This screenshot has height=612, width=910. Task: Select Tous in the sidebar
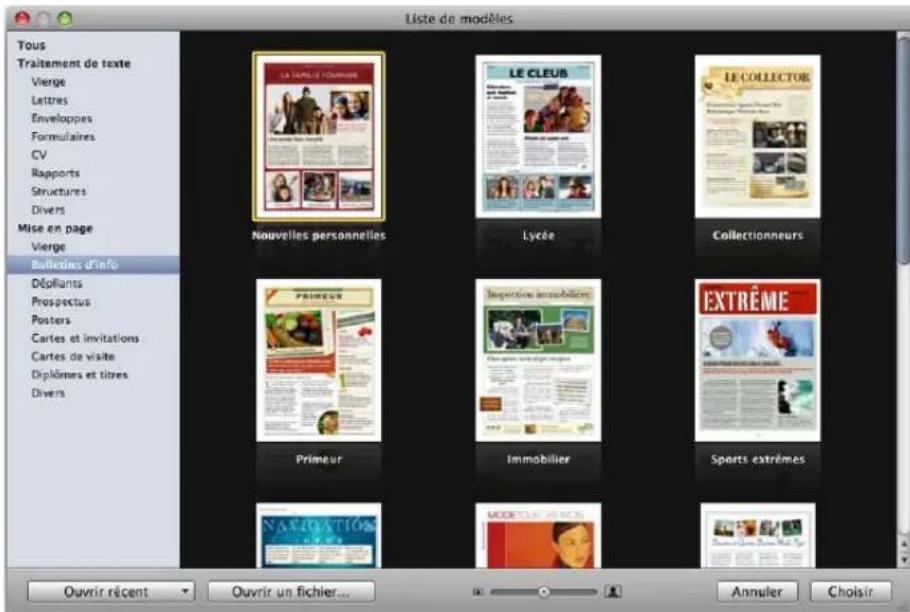point(31,45)
